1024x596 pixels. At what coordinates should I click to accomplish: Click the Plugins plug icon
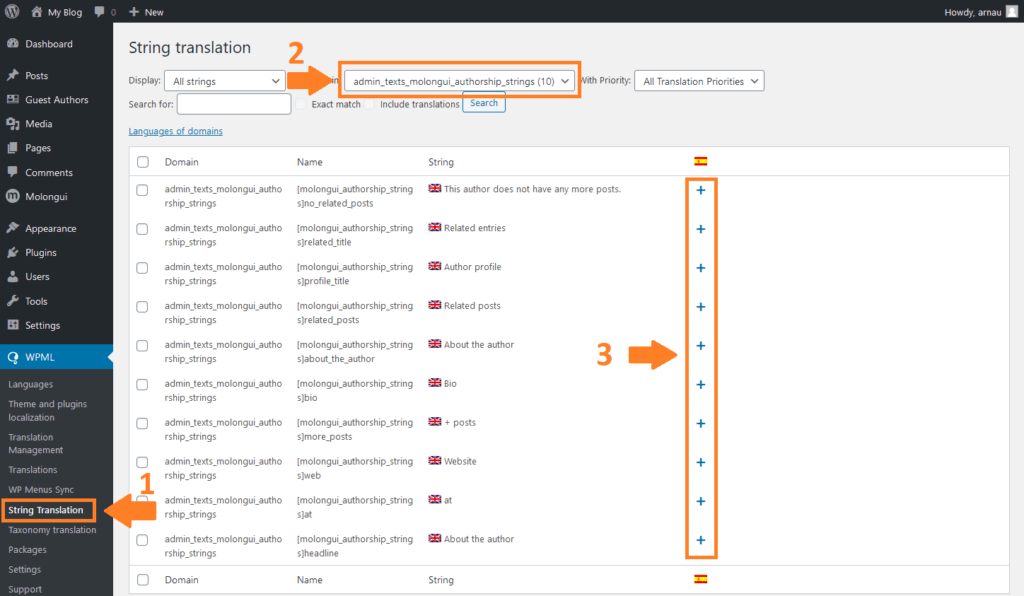[x=12, y=252]
